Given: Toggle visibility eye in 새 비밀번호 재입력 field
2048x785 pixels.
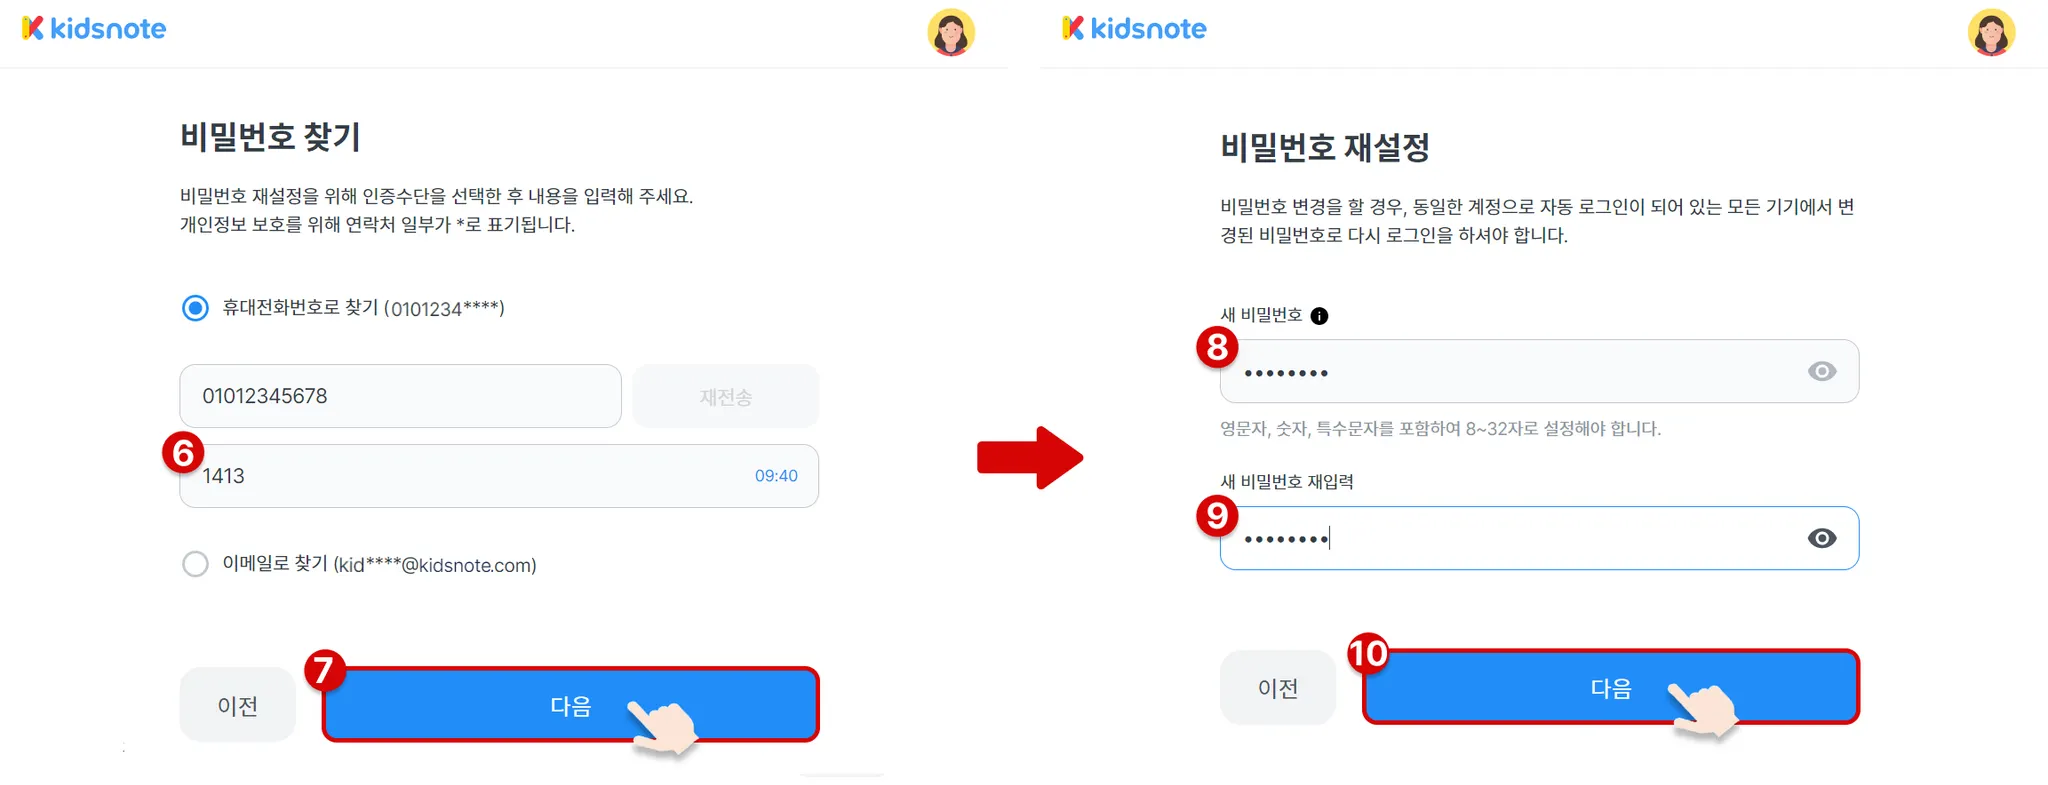Looking at the screenshot, I should [x=1822, y=539].
